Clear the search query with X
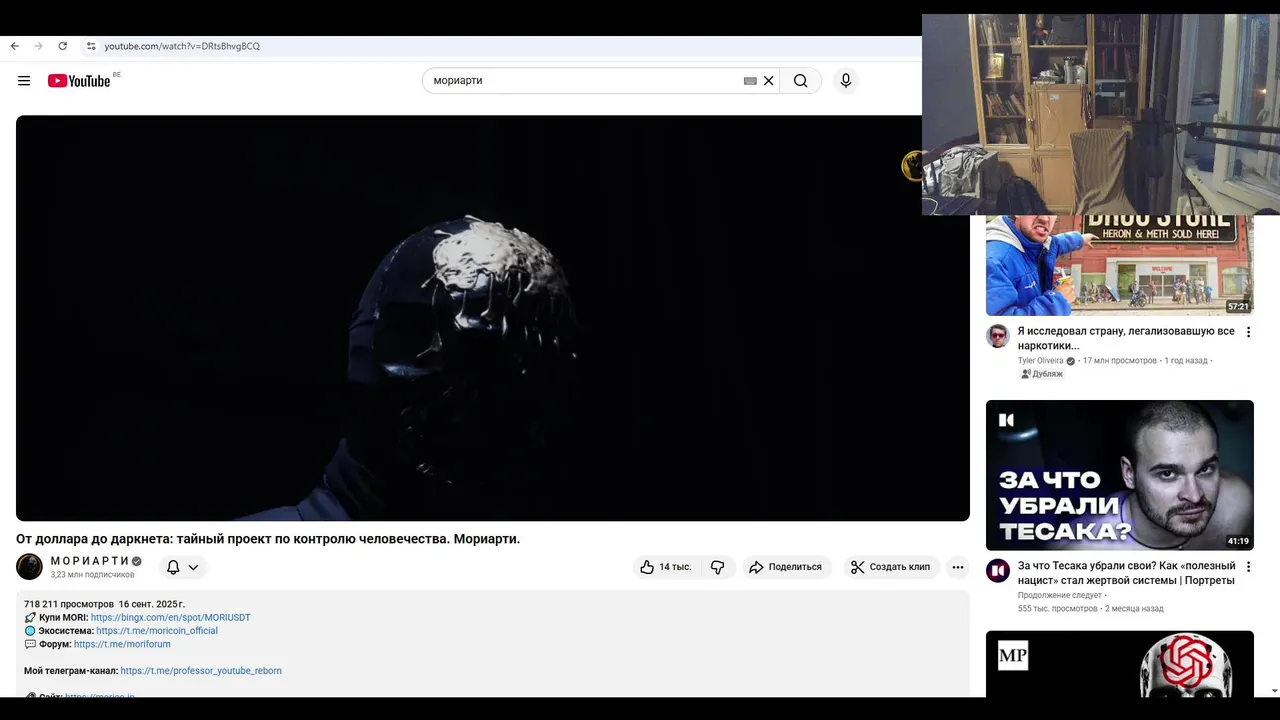Screen dimensions: 1280x720 (769, 81)
